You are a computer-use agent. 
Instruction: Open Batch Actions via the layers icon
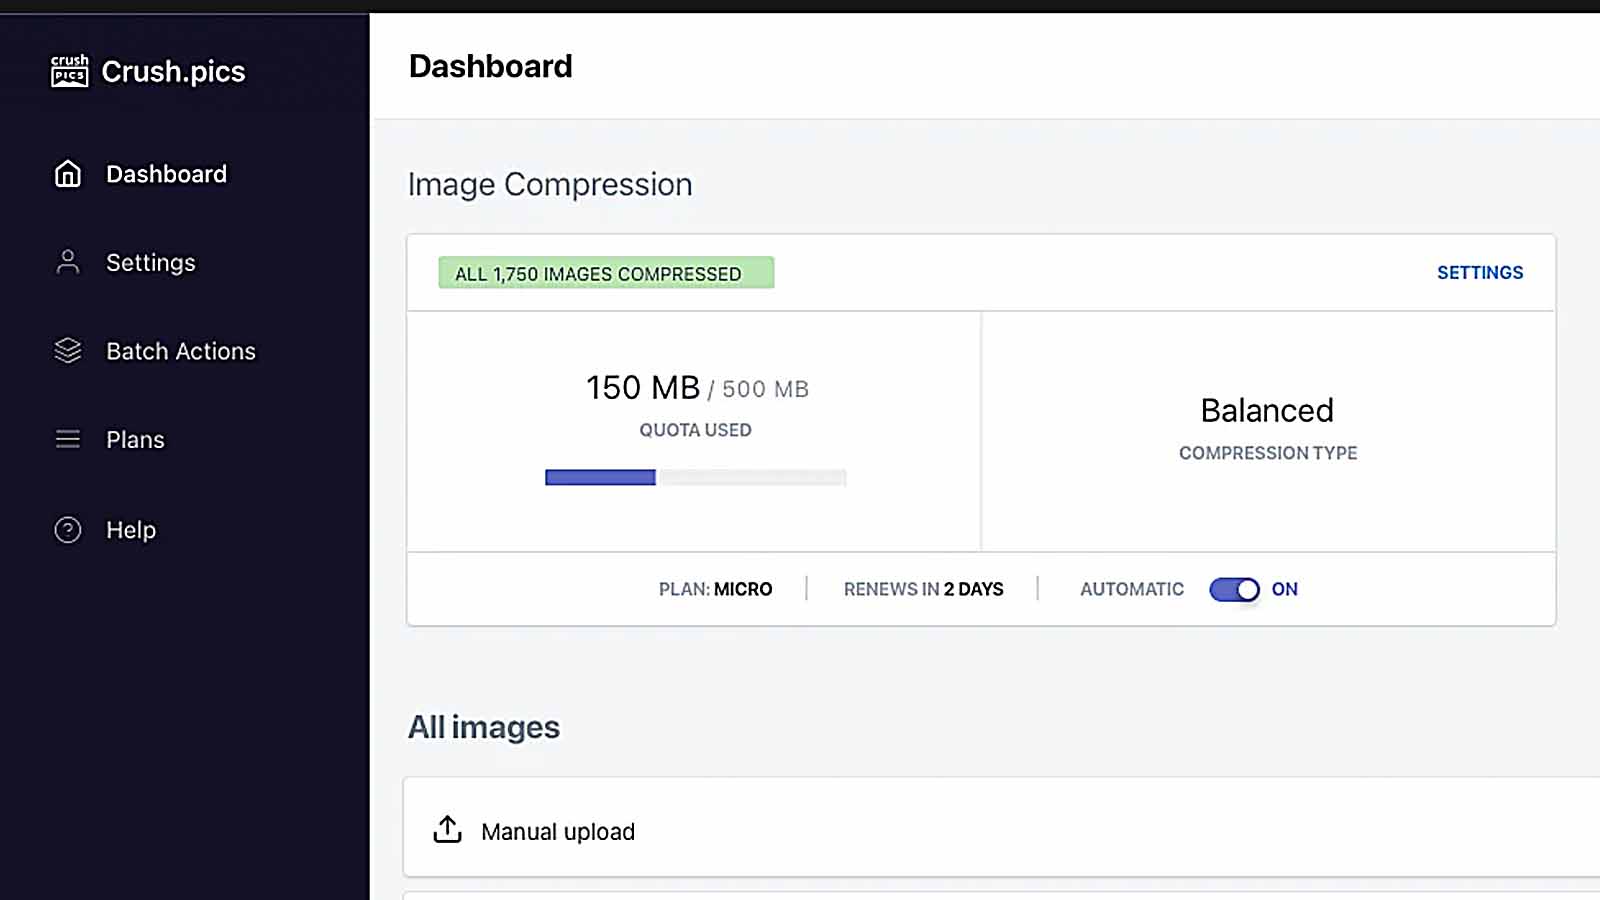[x=66, y=350]
